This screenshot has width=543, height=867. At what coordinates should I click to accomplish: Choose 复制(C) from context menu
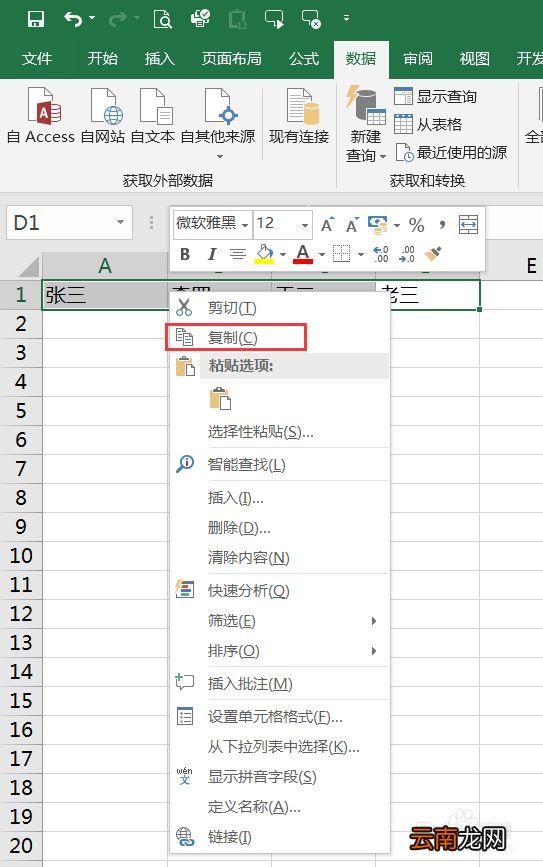tap(279, 337)
